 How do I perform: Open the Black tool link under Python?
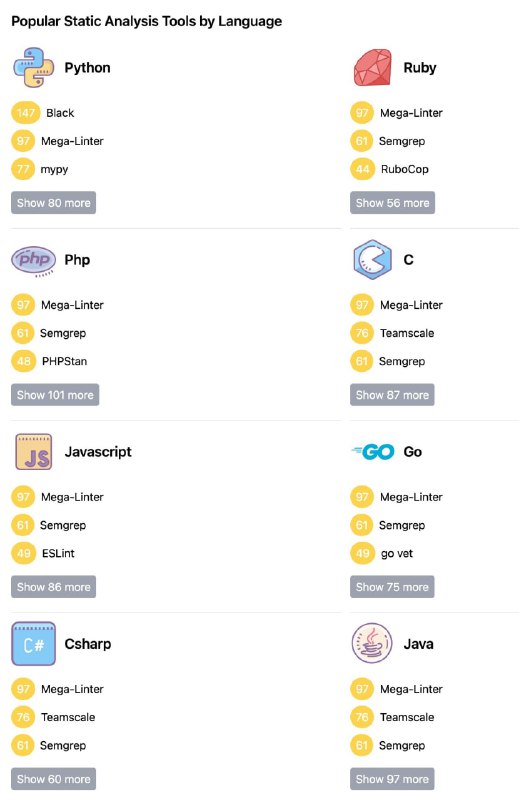point(60,113)
